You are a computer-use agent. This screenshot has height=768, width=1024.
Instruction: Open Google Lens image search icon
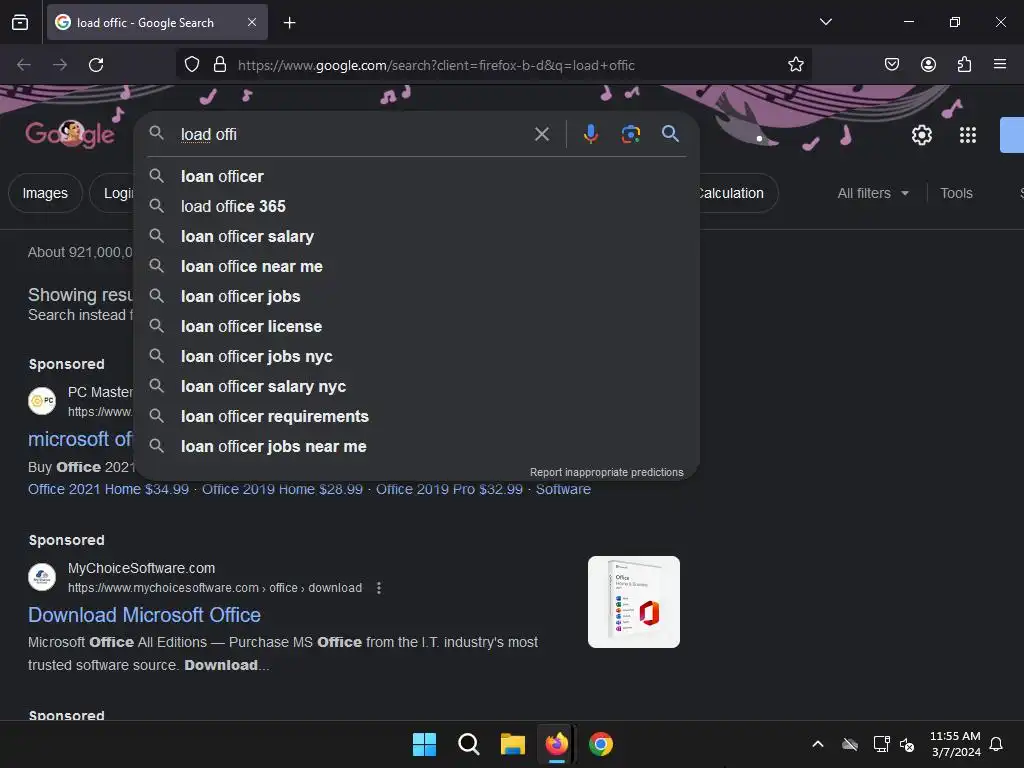coord(630,135)
